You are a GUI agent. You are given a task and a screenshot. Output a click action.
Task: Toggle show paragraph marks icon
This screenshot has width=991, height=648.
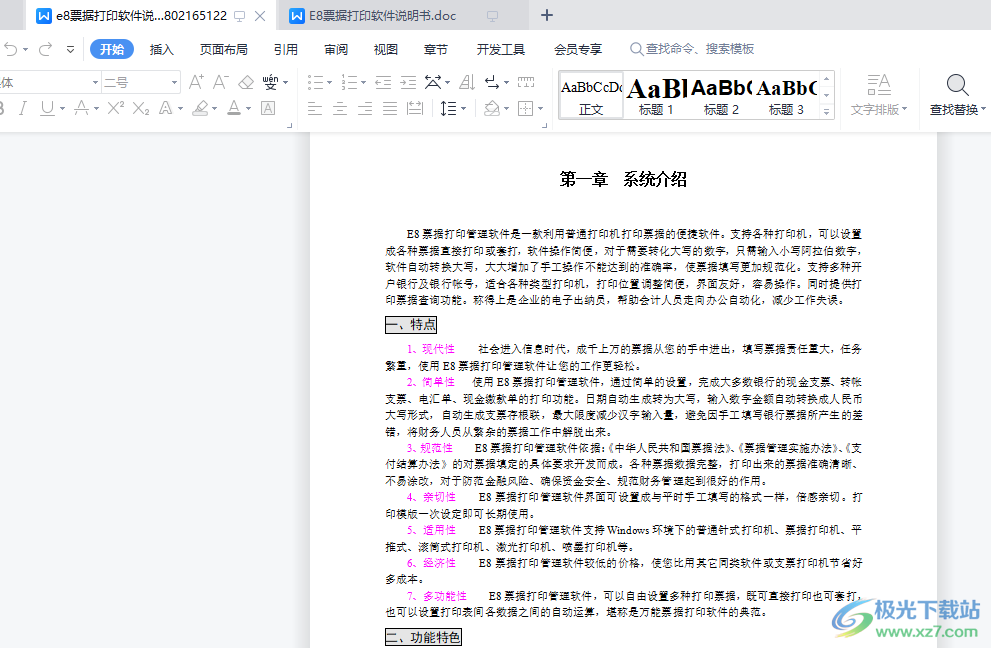492,82
